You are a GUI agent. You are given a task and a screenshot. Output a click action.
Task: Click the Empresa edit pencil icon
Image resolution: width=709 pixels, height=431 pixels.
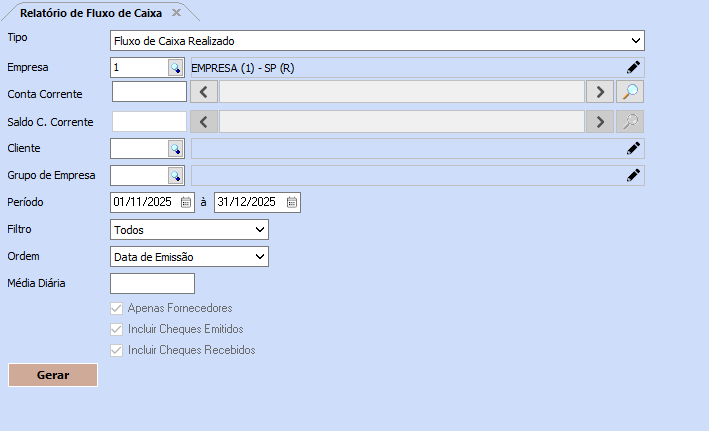632,67
